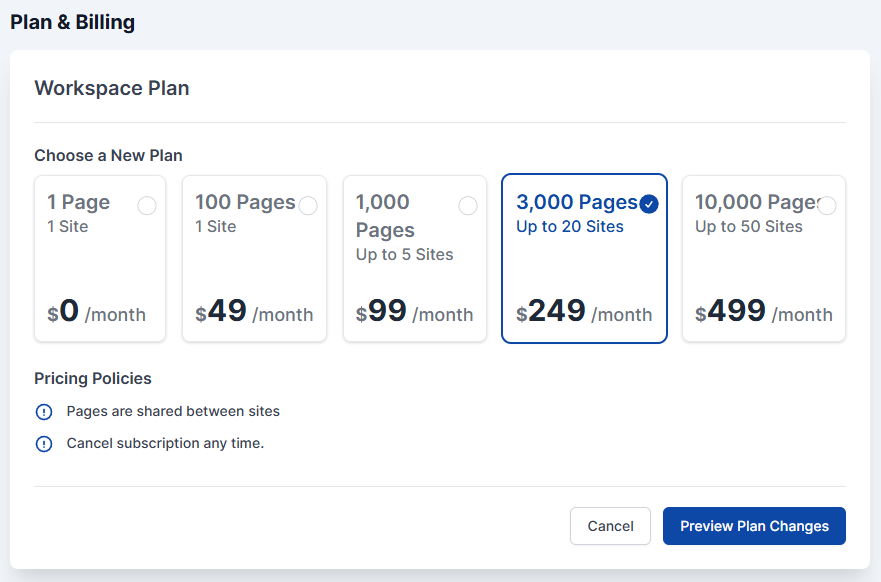The height and width of the screenshot is (582, 881).
Task: Click the checked 3,000 Pages radio indicator
Action: tap(649, 204)
